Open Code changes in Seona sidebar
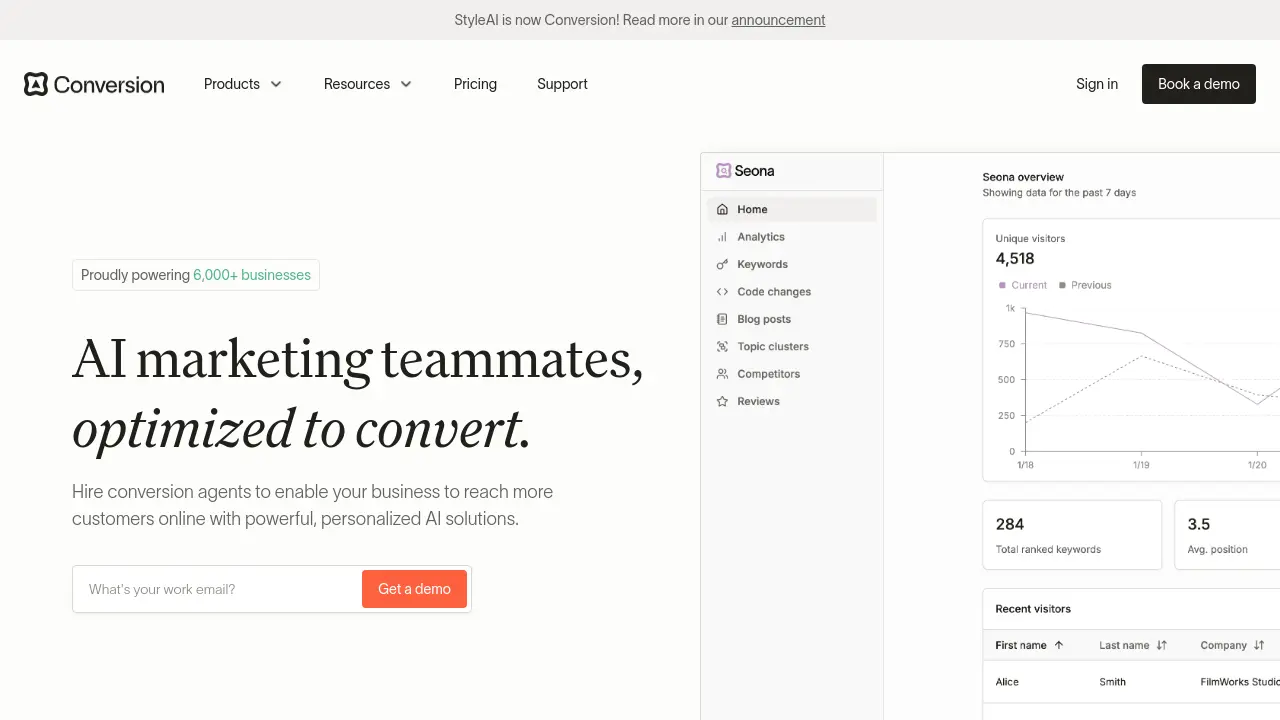This screenshot has height=720, width=1280. point(791,292)
